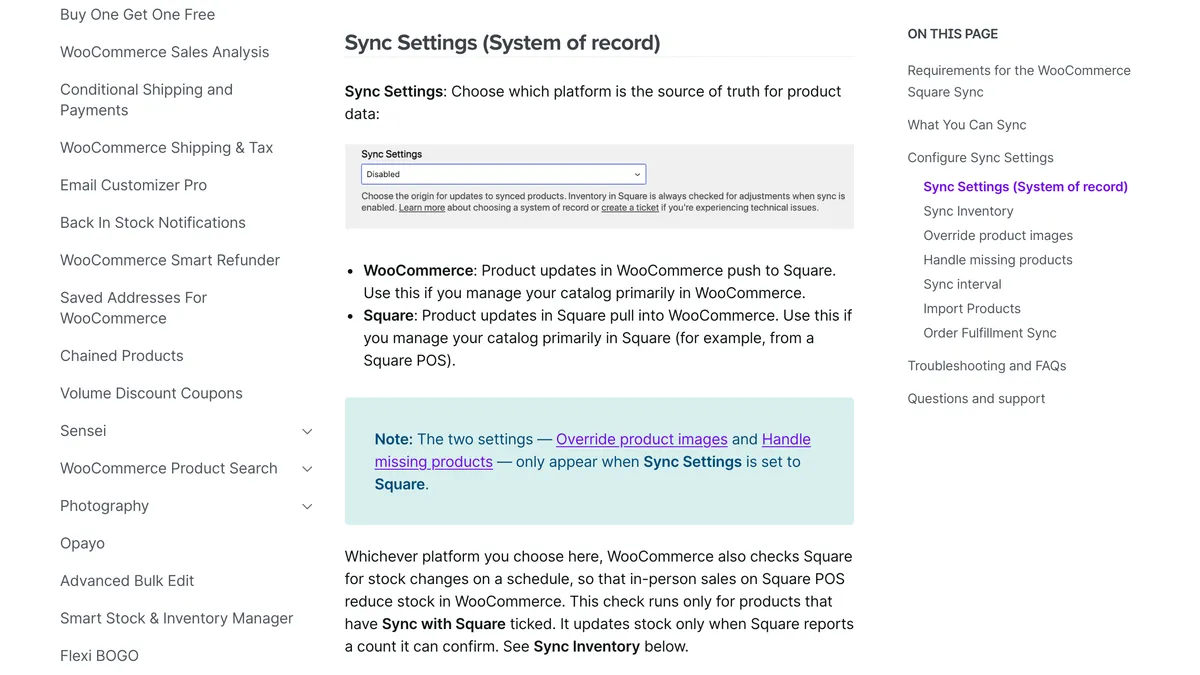This screenshot has width=1200, height=675.
Task: Jump to Sync interval section
Action: coord(962,284)
